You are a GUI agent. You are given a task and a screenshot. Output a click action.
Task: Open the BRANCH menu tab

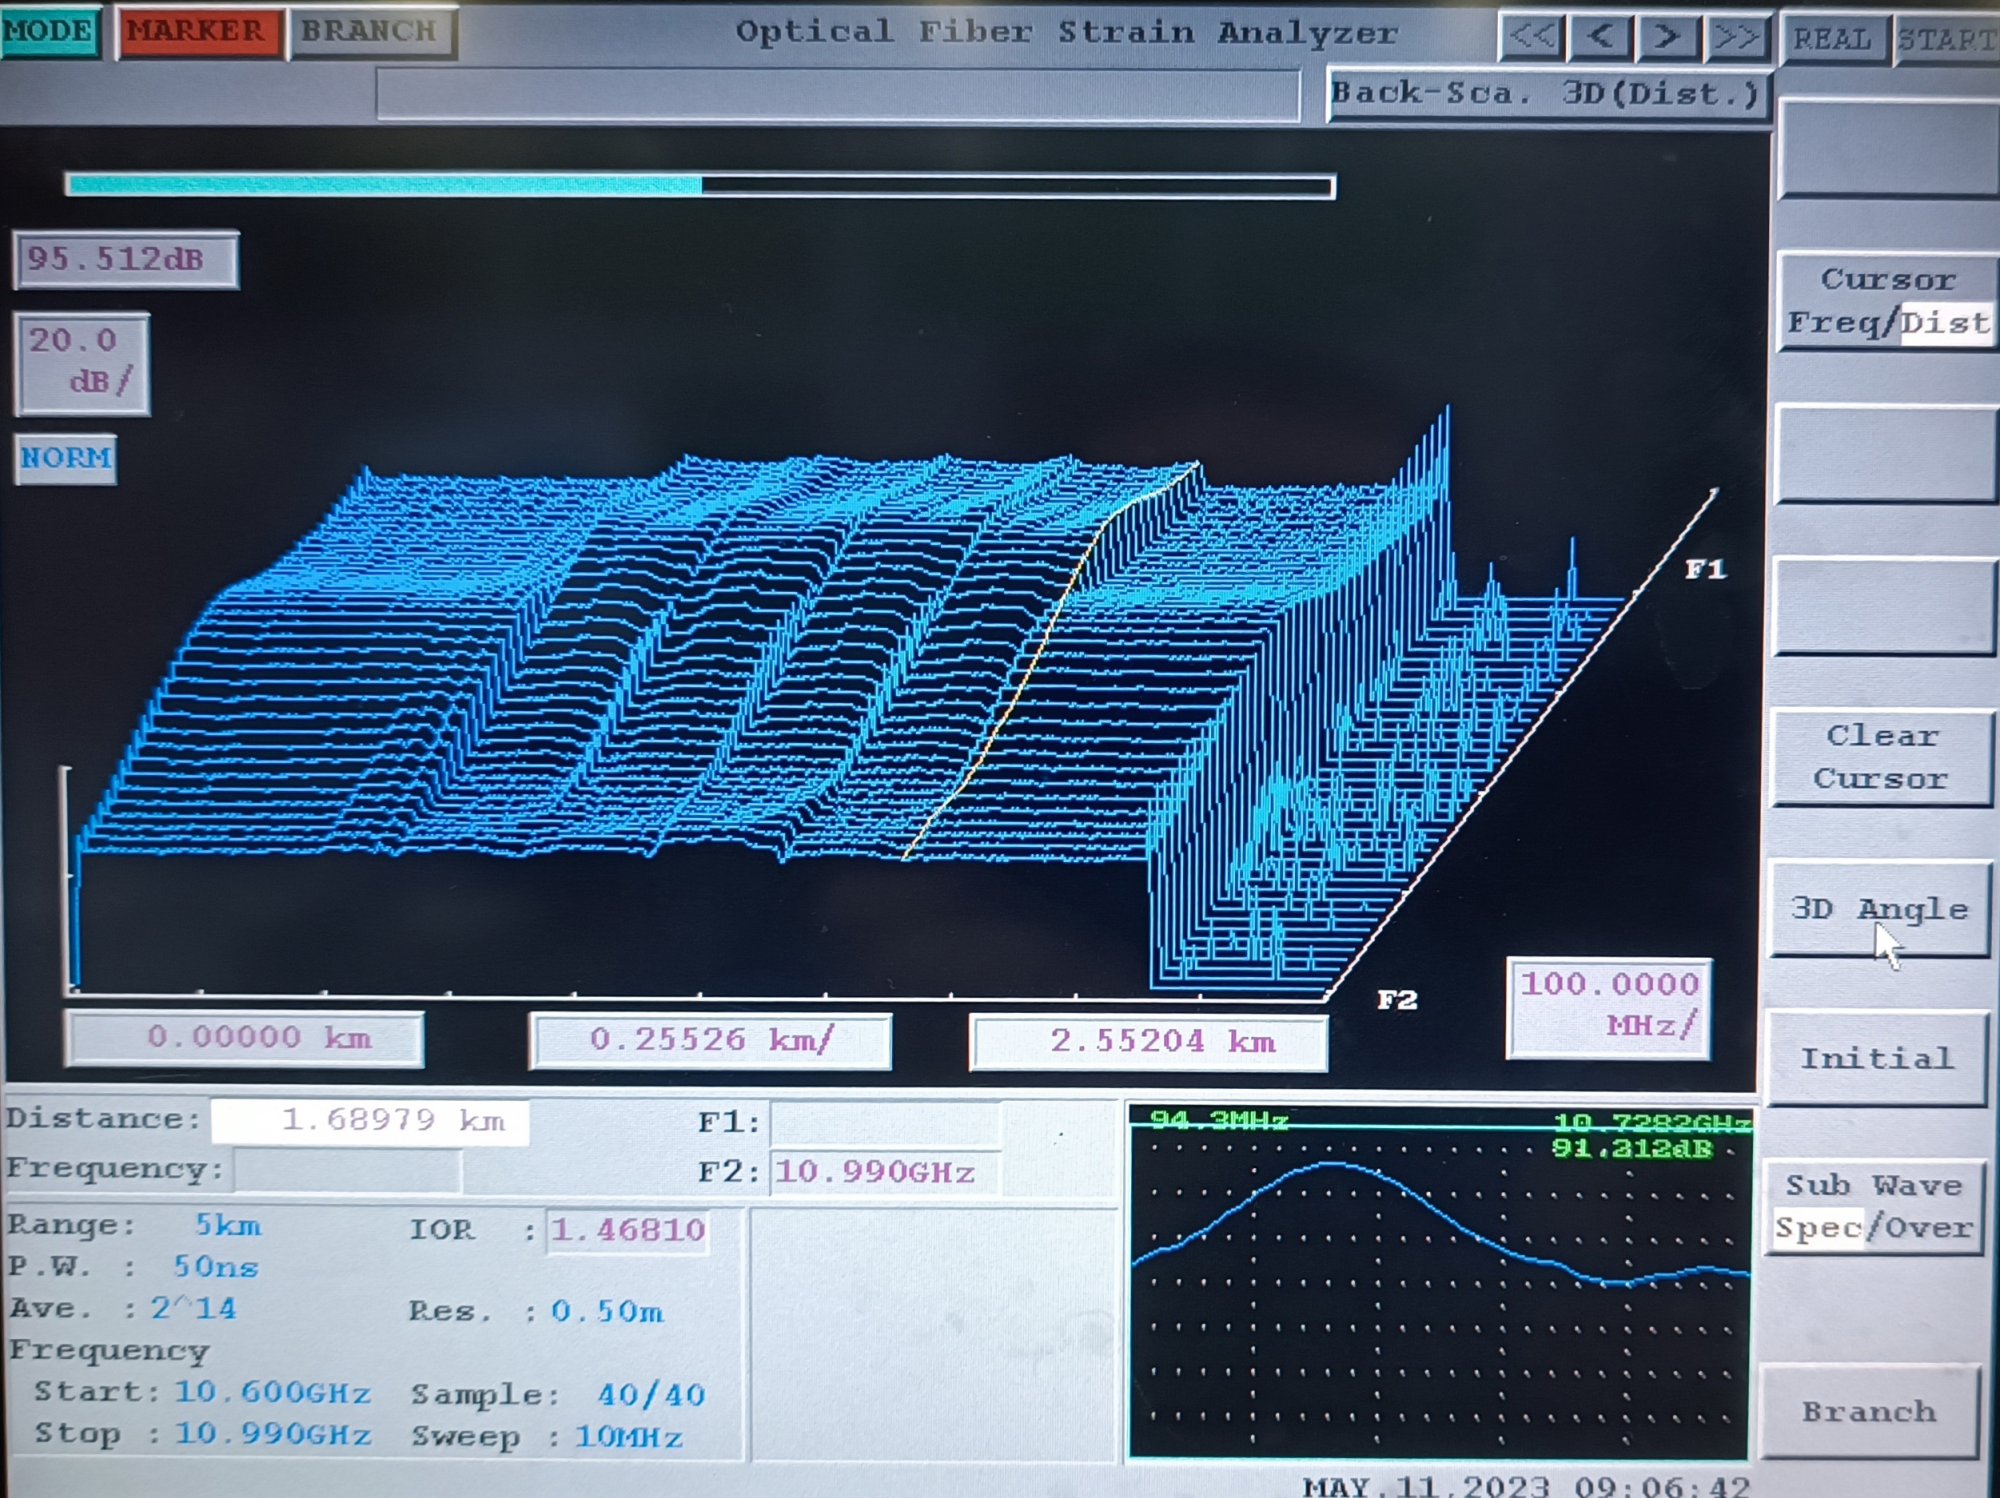pos(370,31)
